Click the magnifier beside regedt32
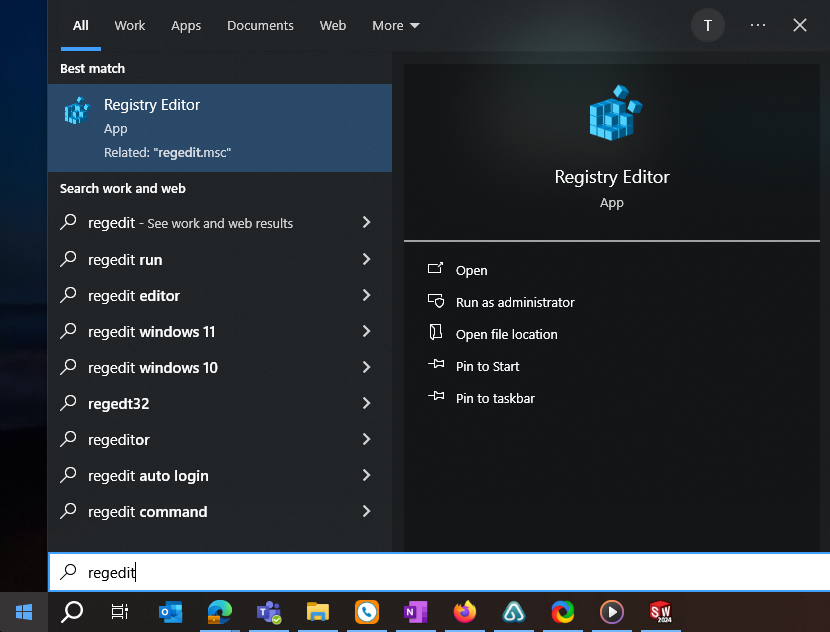The height and width of the screenshot is (632, 830). 68,403
